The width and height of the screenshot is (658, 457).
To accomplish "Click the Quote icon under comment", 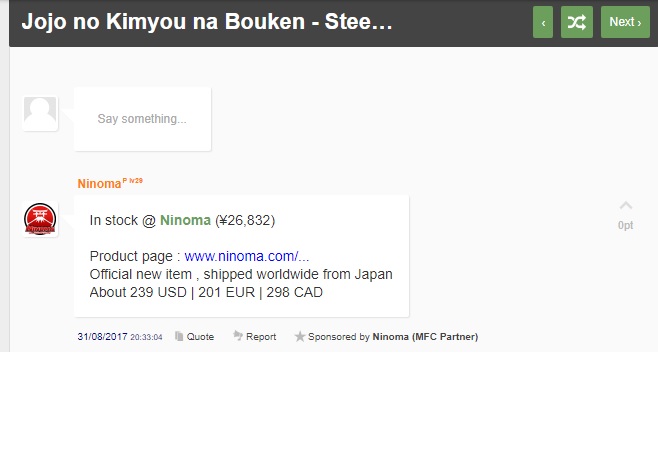I will pyautogui.click(x=179, y=336).
